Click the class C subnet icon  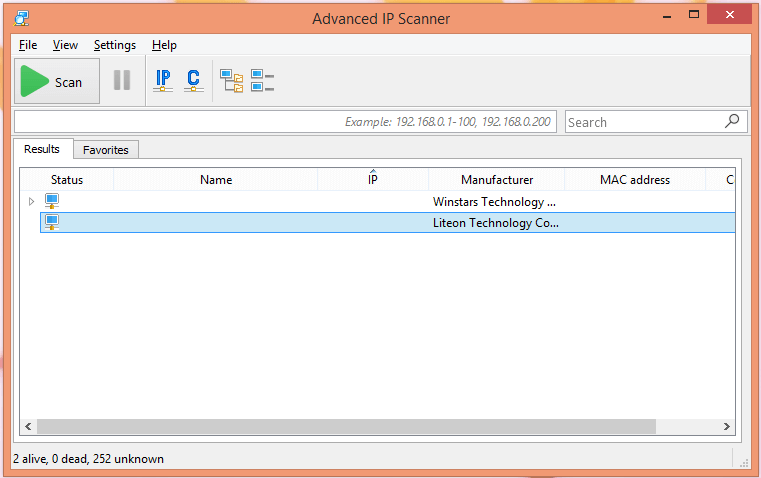(x=194, y=81)
